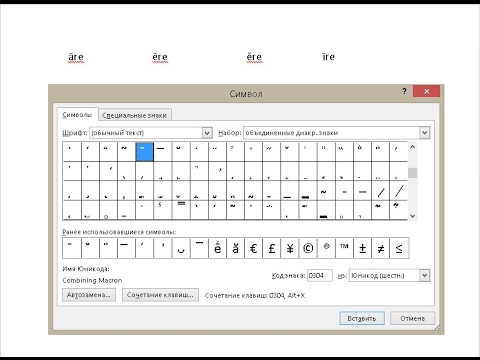Image resolution: width=480 pixels, height=360 pixels.
Task: Open the Автозамена... settings
Action: click(x=89, y=295)
